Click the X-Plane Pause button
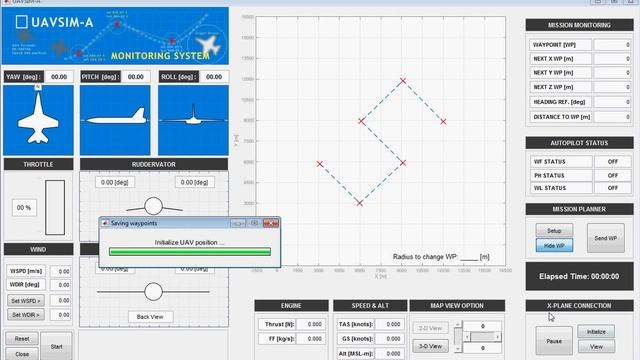Screen dimensions: 640x360 [554, 341]
